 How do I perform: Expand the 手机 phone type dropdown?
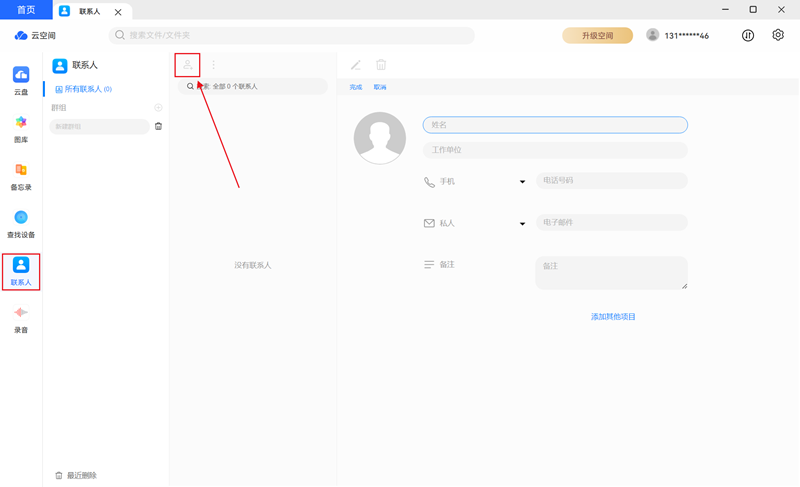tap(522, 182)
